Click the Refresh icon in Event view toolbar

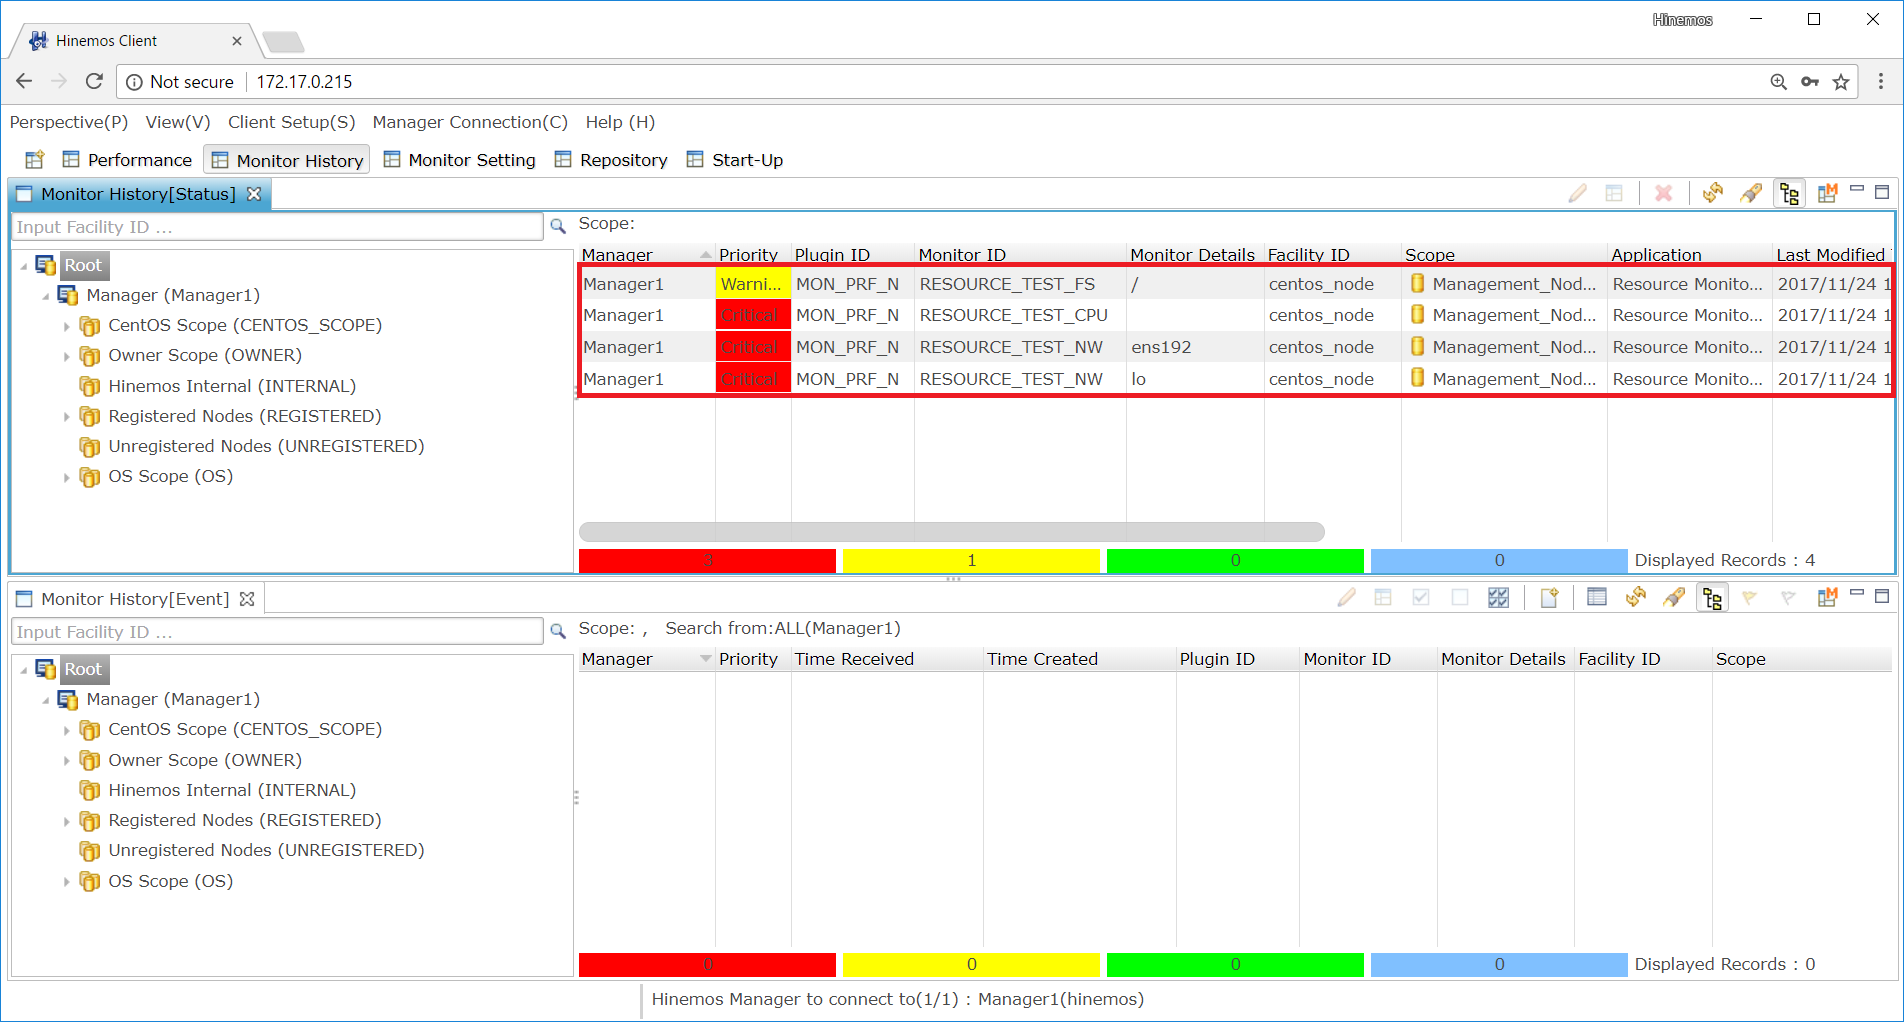[1636, 598]
